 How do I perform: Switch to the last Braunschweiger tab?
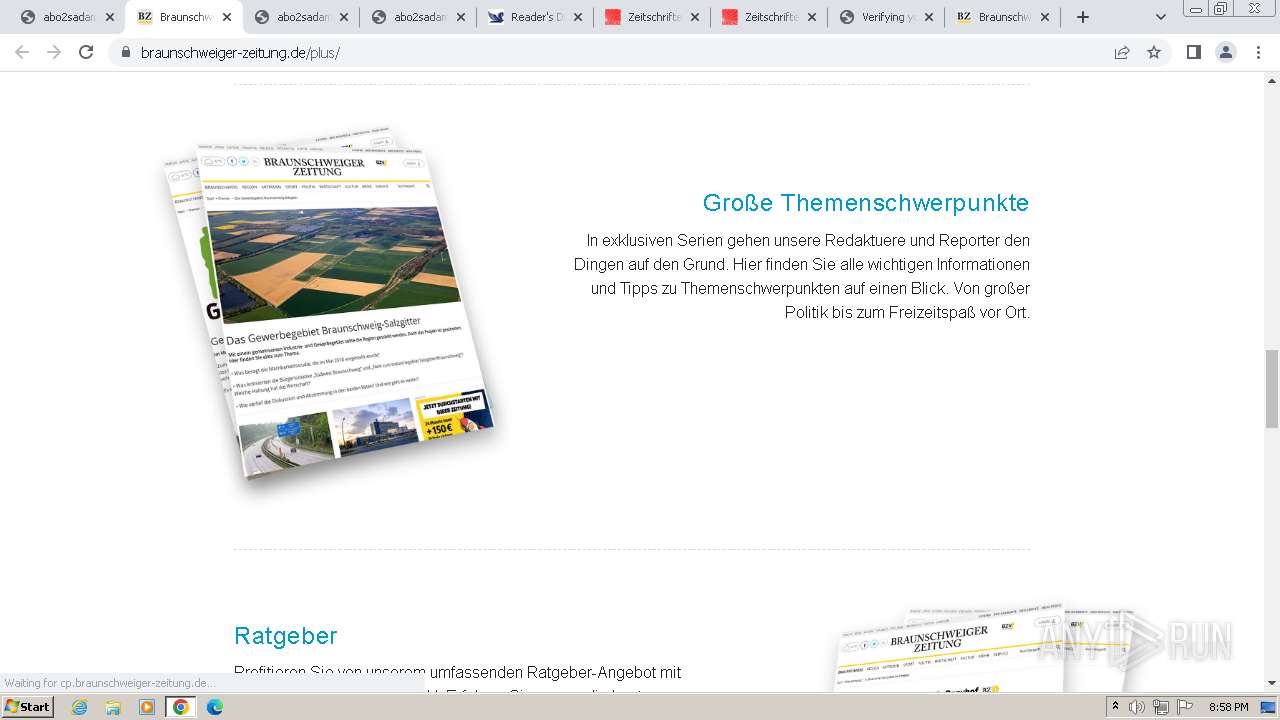tap(1003, 17)
